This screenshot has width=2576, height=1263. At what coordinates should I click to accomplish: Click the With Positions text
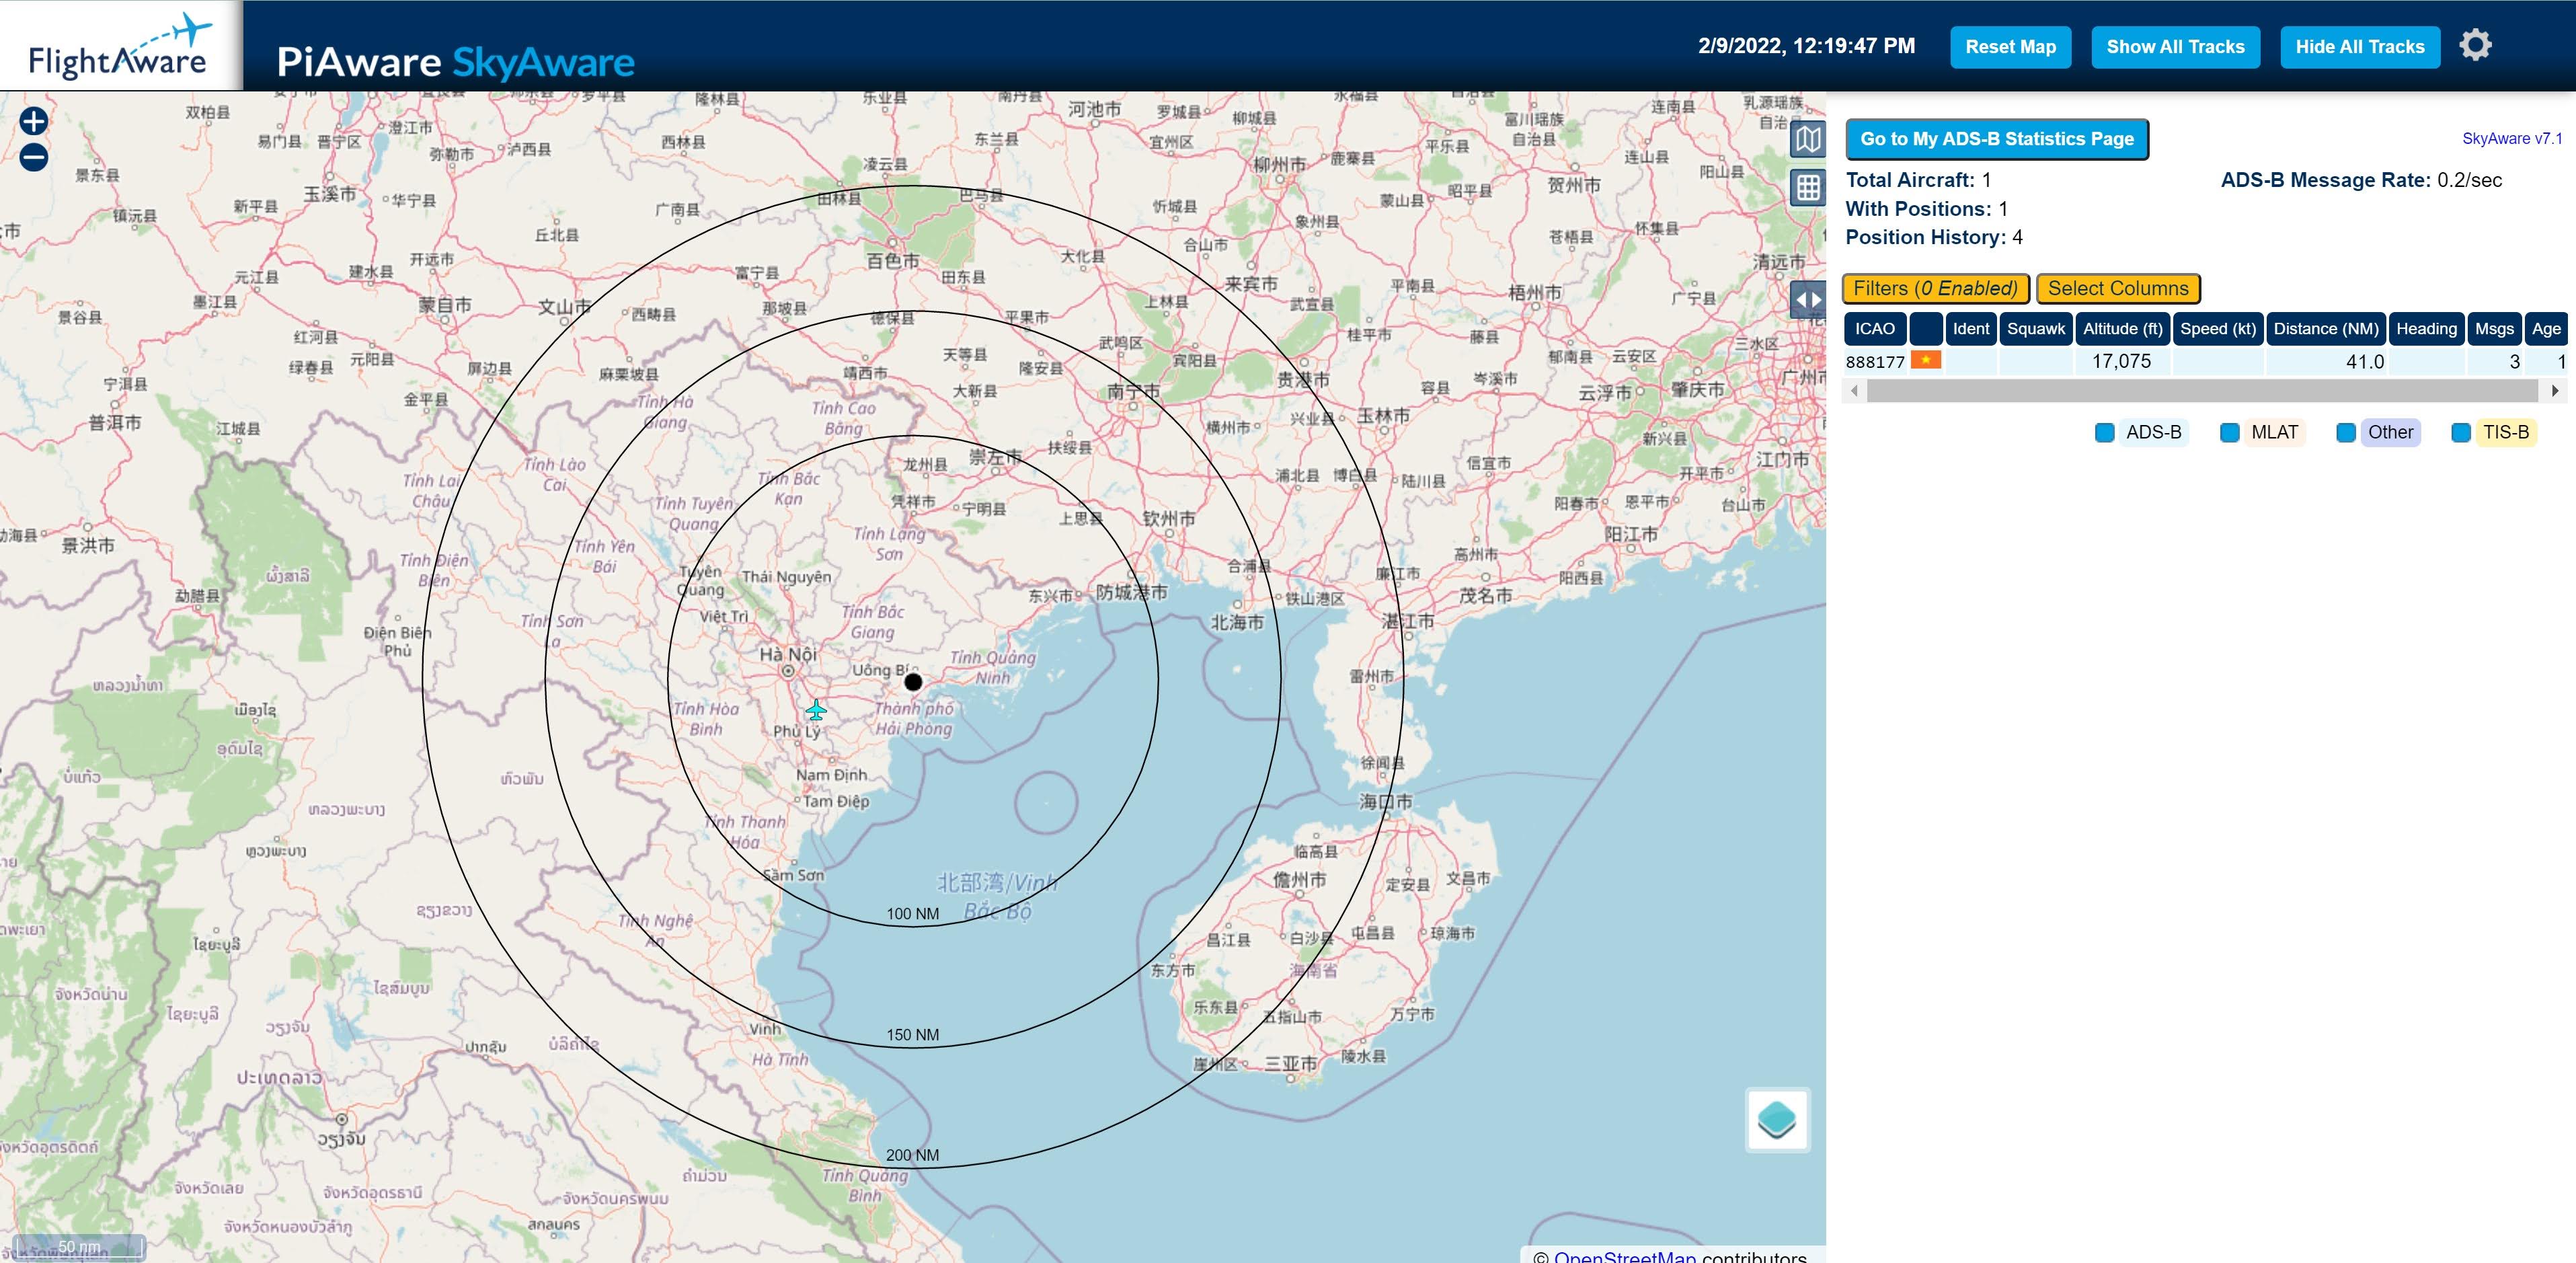coord(1926,209)
